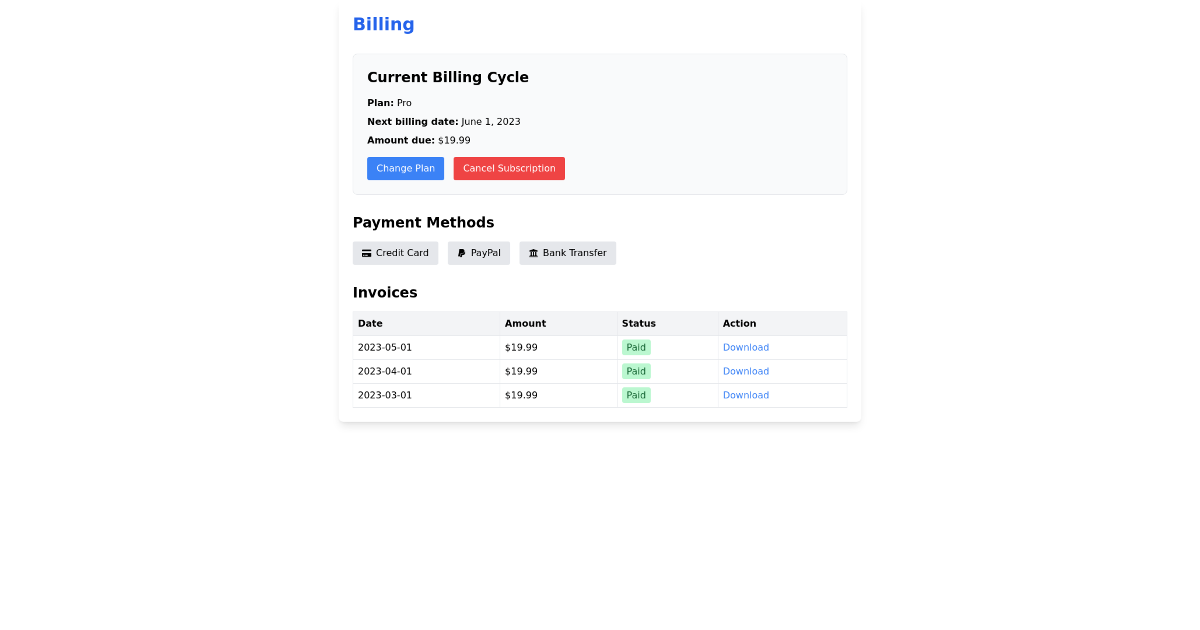
Task: Click the Paid badge for 2023-03-01
Action: pyautogui.click(x=636, y=395)
